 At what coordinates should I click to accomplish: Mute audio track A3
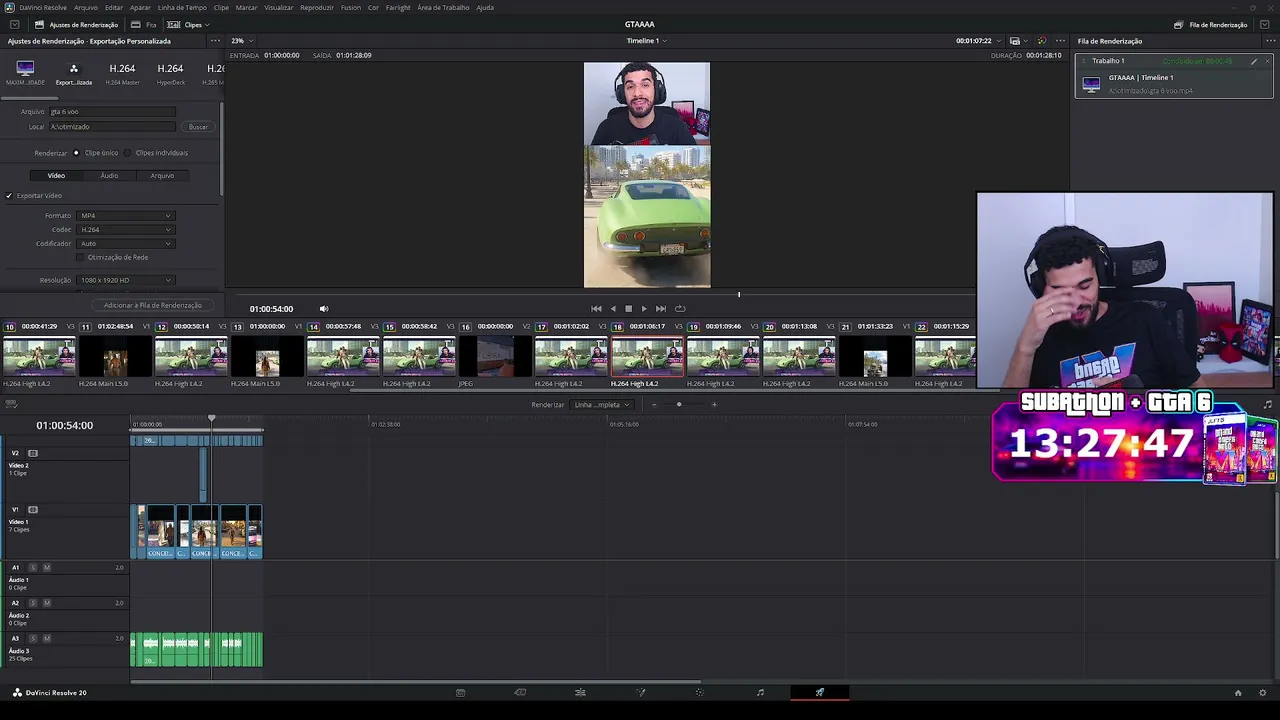[x=46, y=638]
